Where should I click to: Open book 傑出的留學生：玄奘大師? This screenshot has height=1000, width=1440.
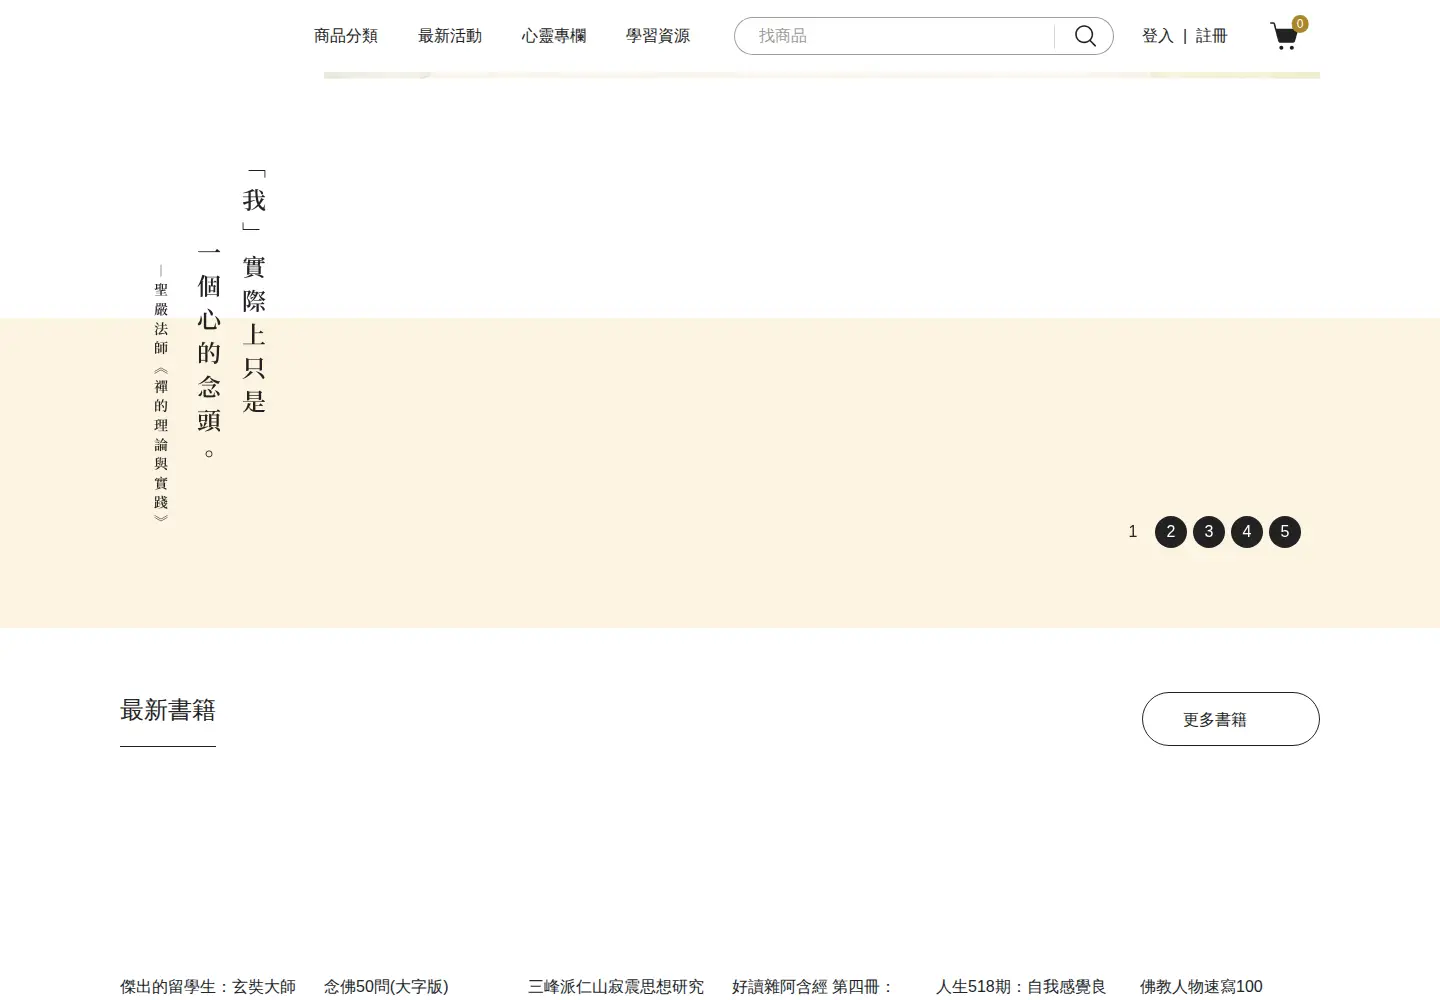click(x=208, y=987)
